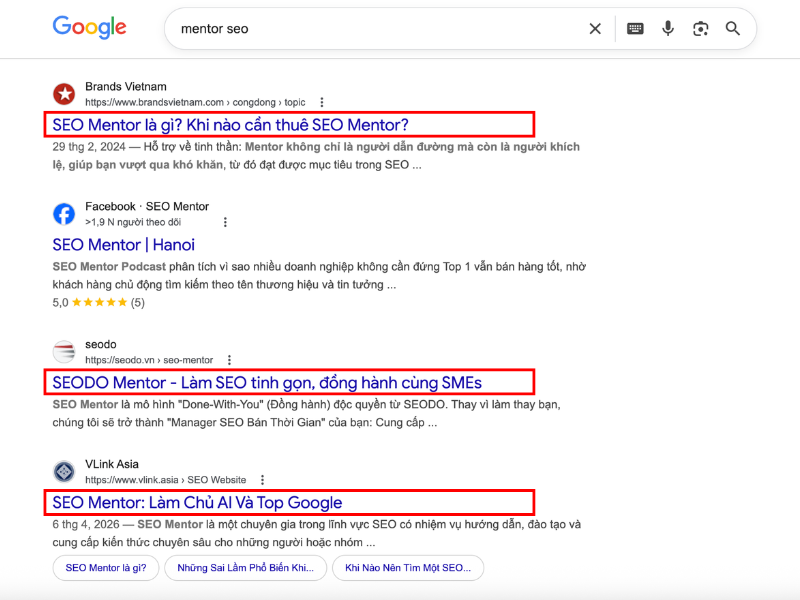Open more options for Brands Vietnam result

coord(321,102)
